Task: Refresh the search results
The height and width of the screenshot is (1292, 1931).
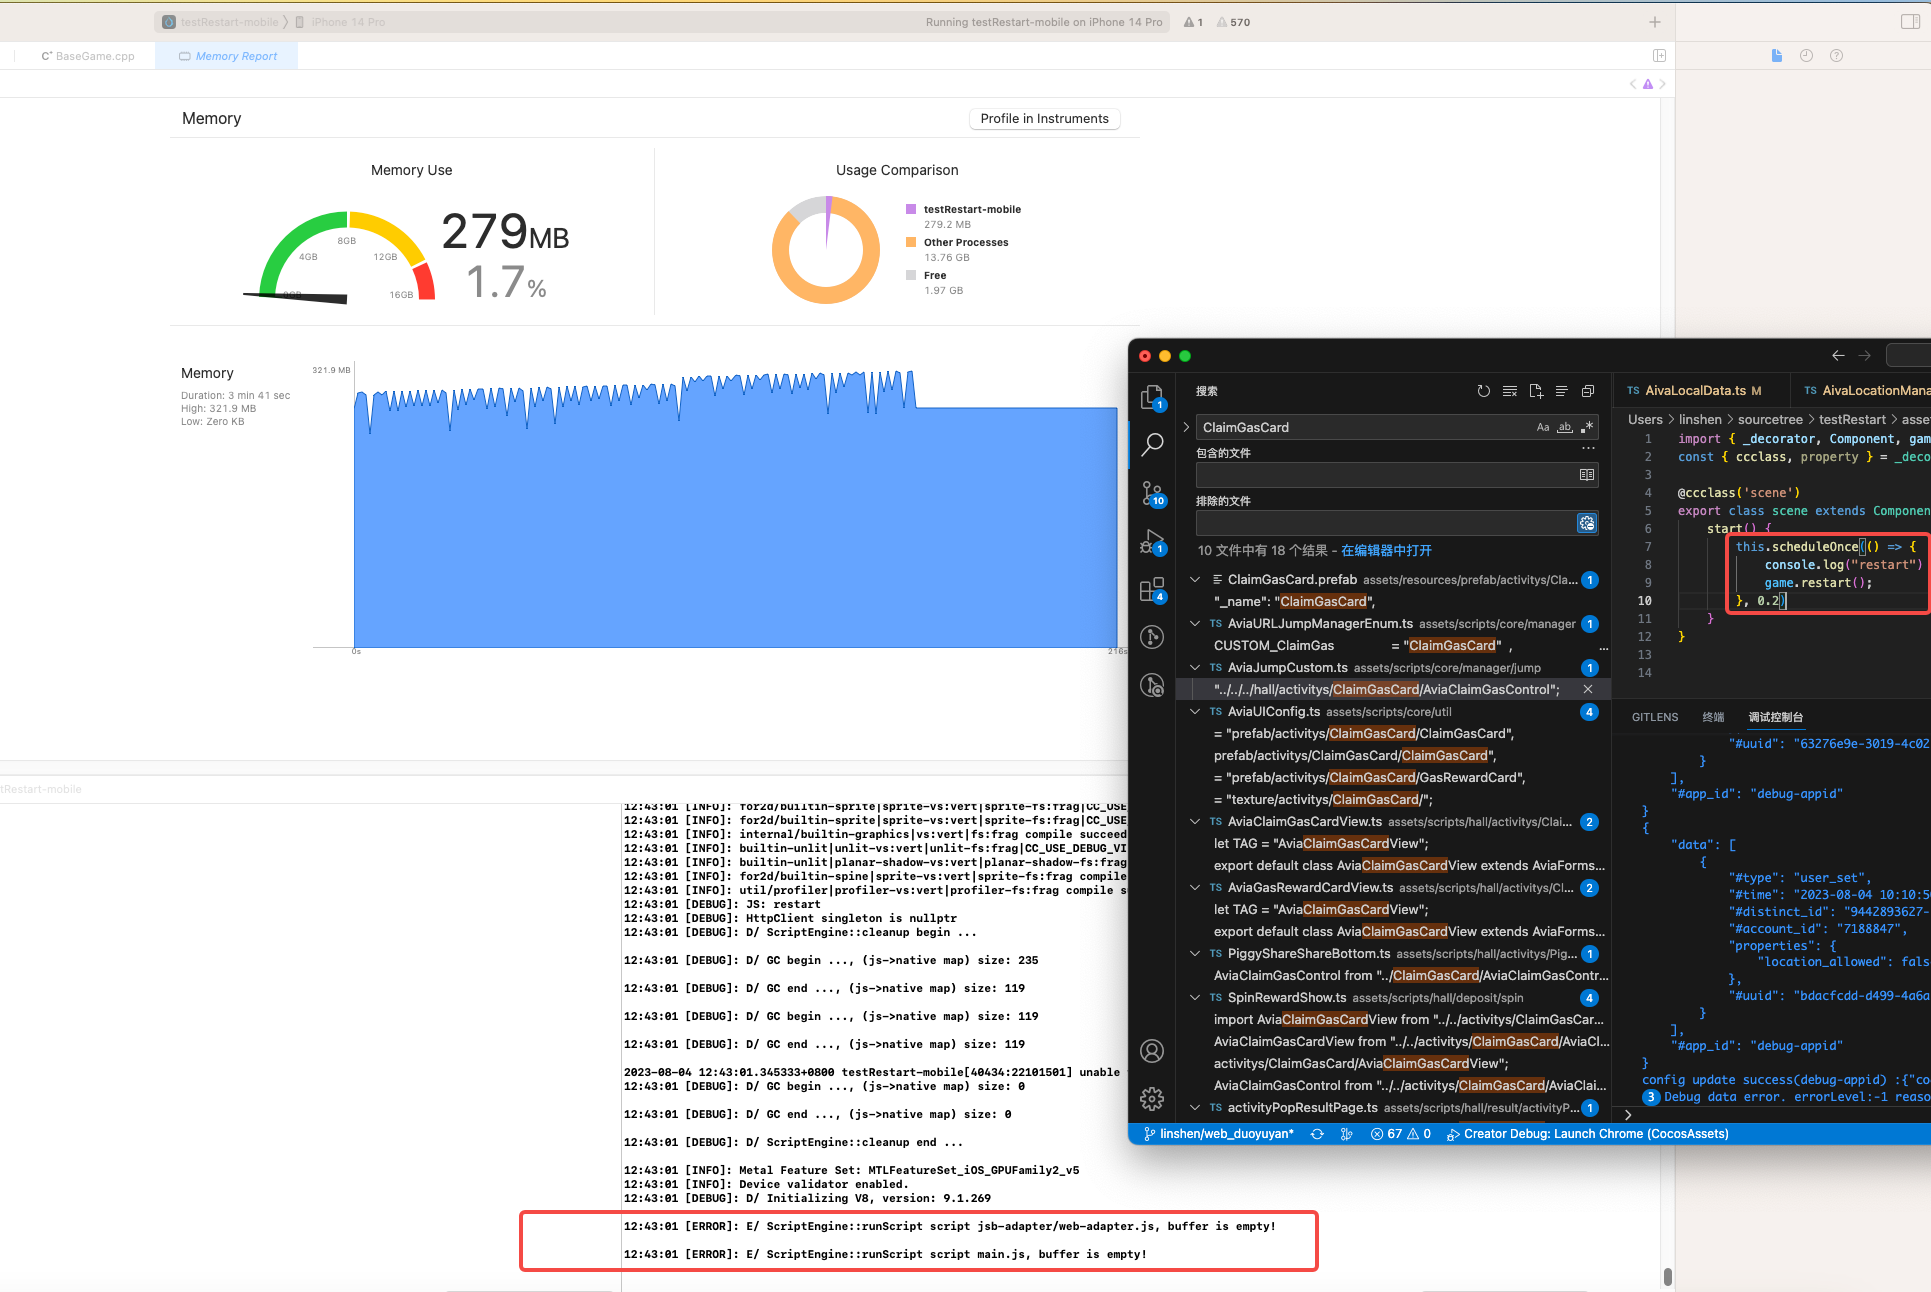Action: pyautogui.click(x=1483, y=391)
